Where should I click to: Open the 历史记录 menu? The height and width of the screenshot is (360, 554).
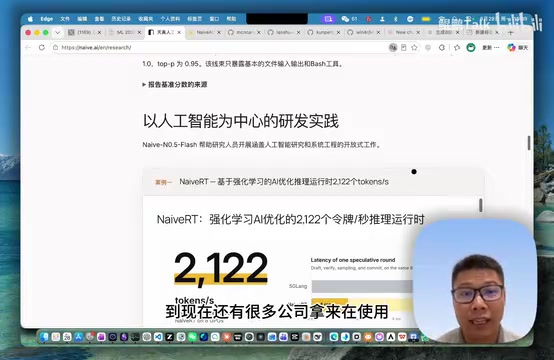point(121,19)
